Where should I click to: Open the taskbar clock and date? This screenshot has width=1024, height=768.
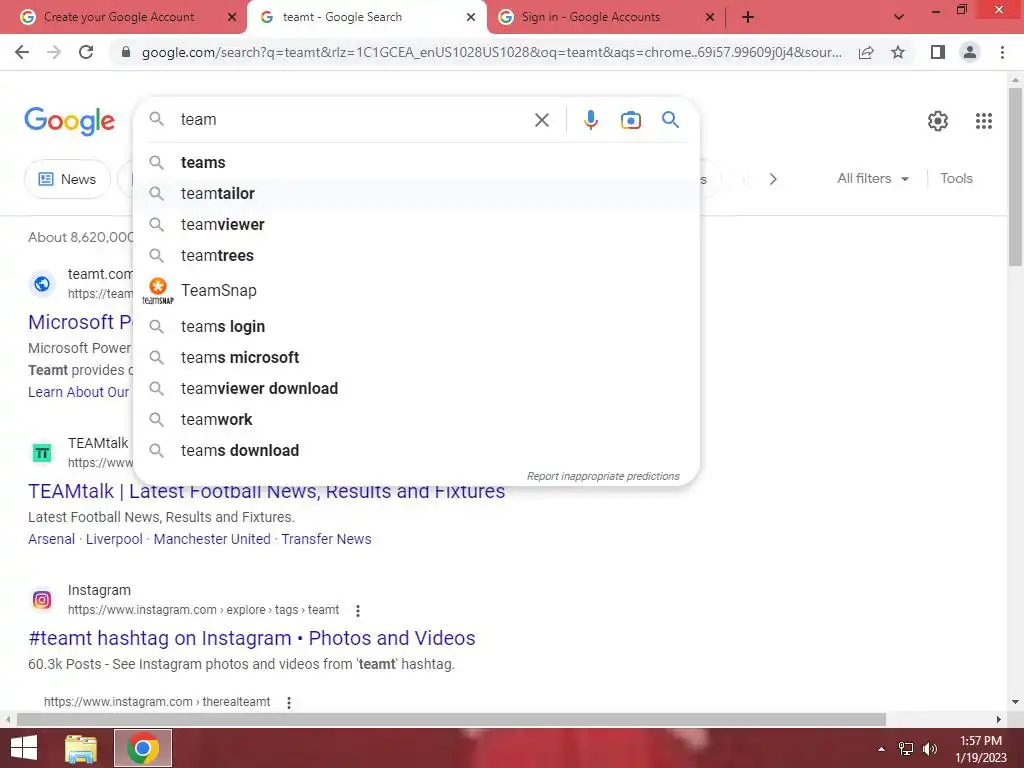coord(981,749)
